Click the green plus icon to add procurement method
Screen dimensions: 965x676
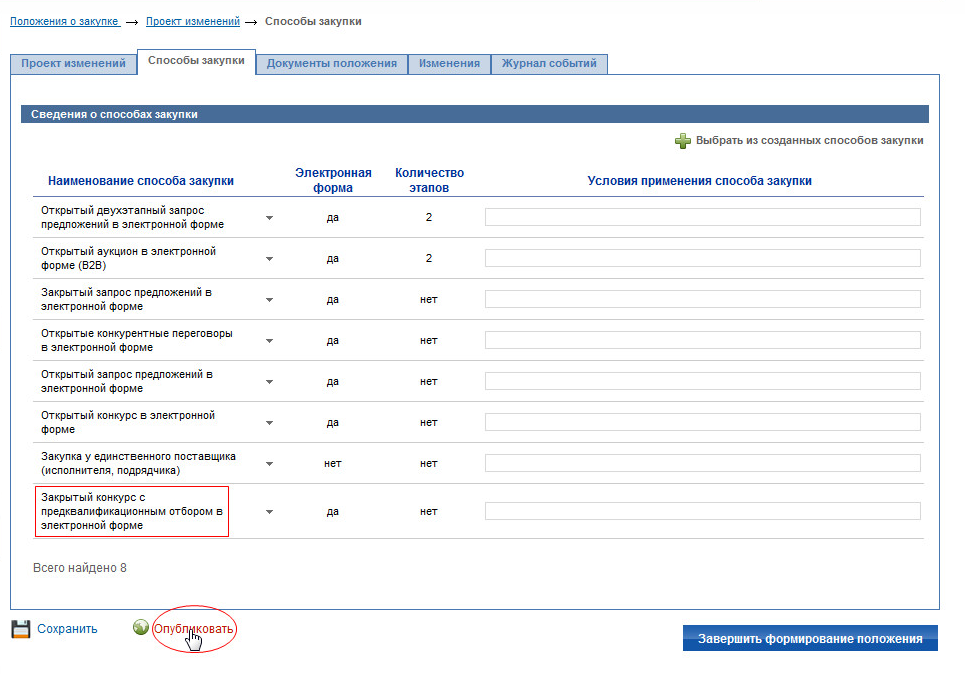(683, 141)
